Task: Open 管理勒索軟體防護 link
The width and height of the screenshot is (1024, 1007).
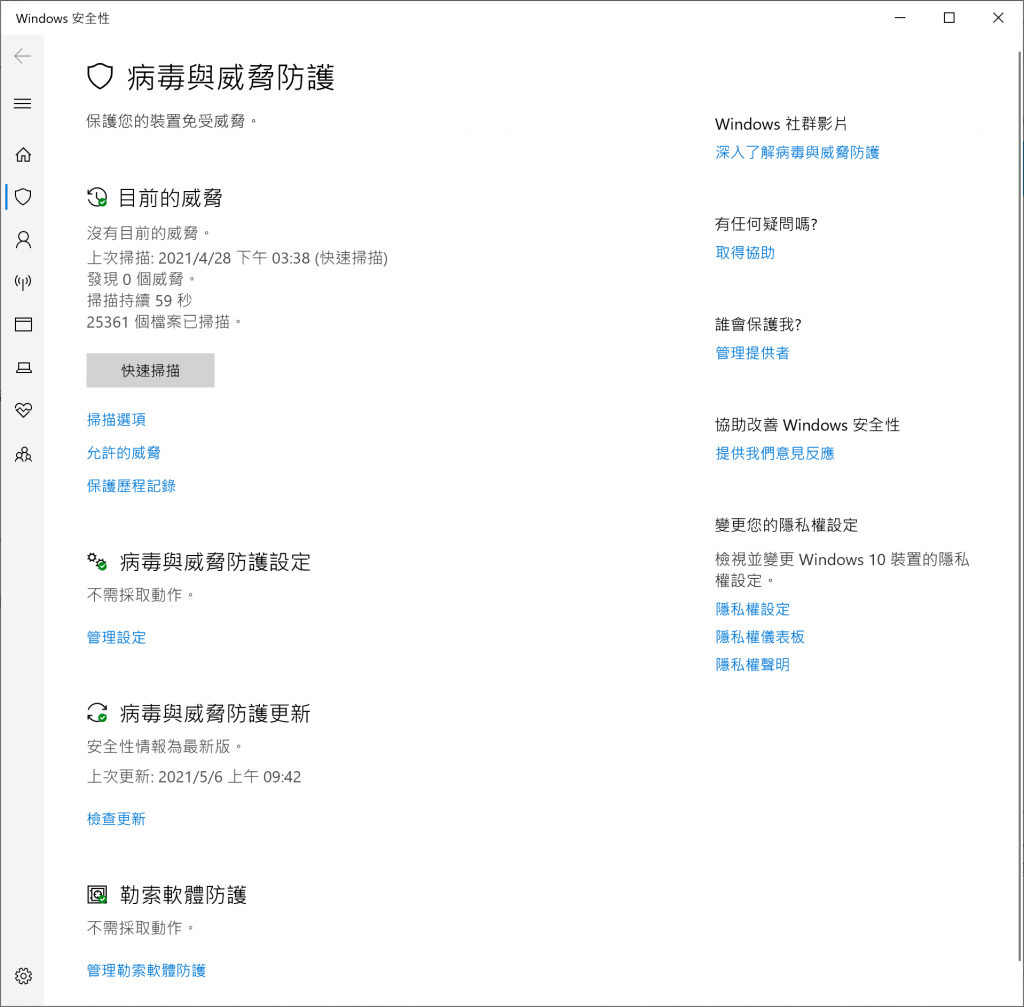Action: (146, 970)
